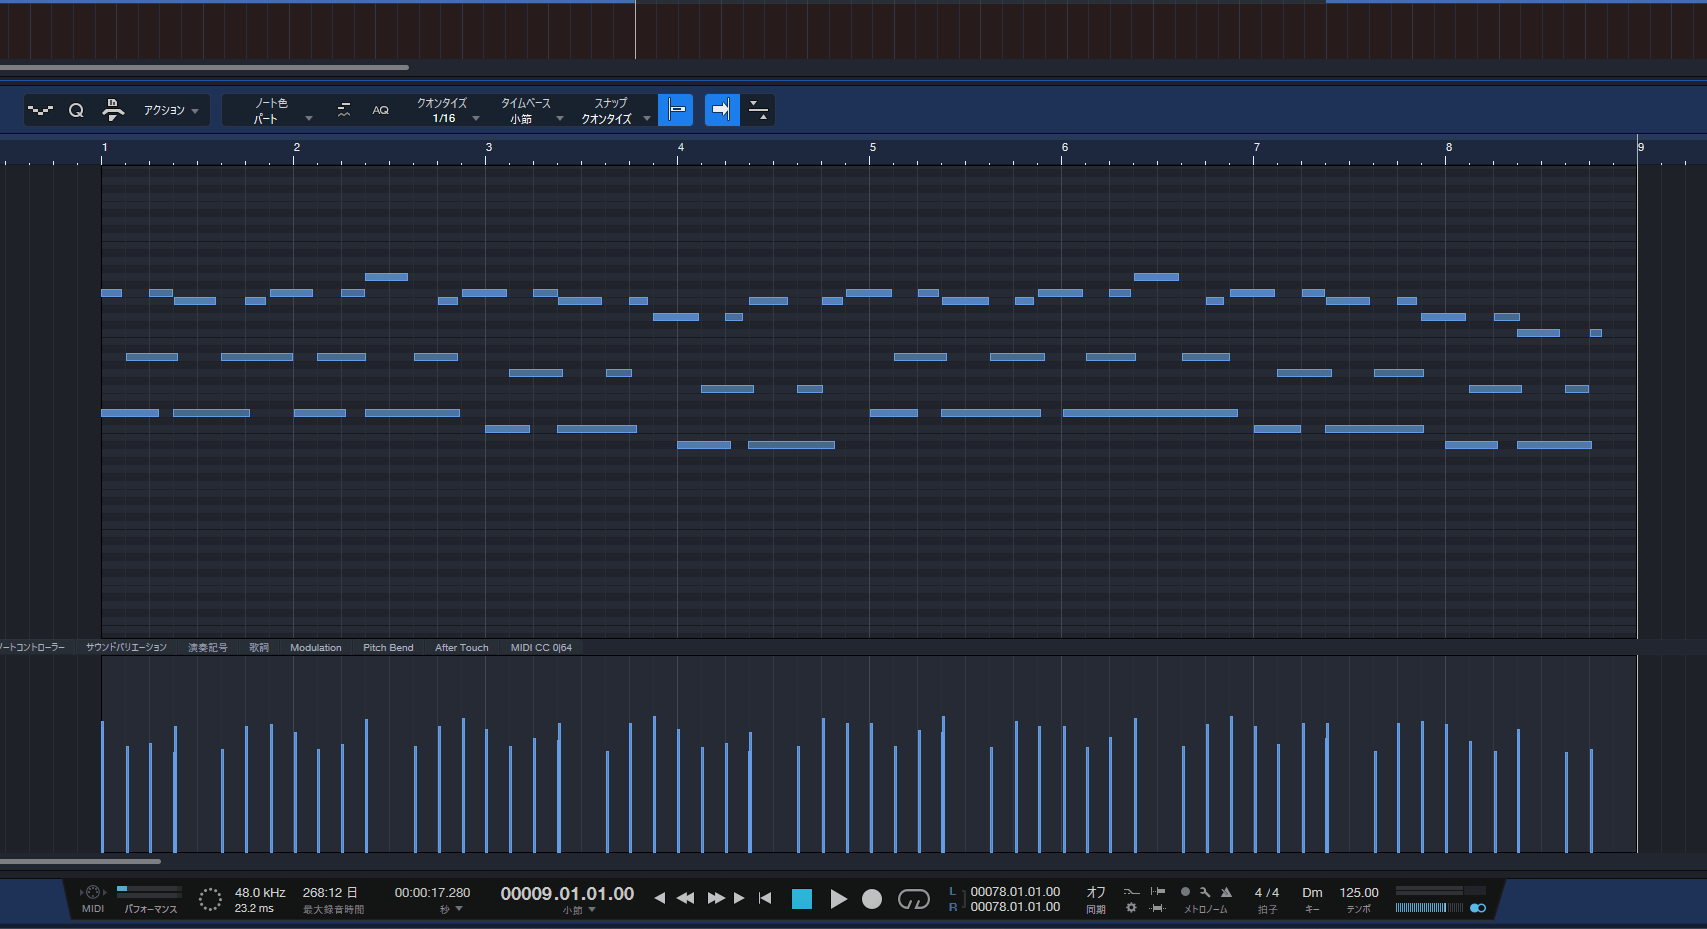Click the rewind button
This screenshot has width=1707, height=929.
(x=686, y=898)
